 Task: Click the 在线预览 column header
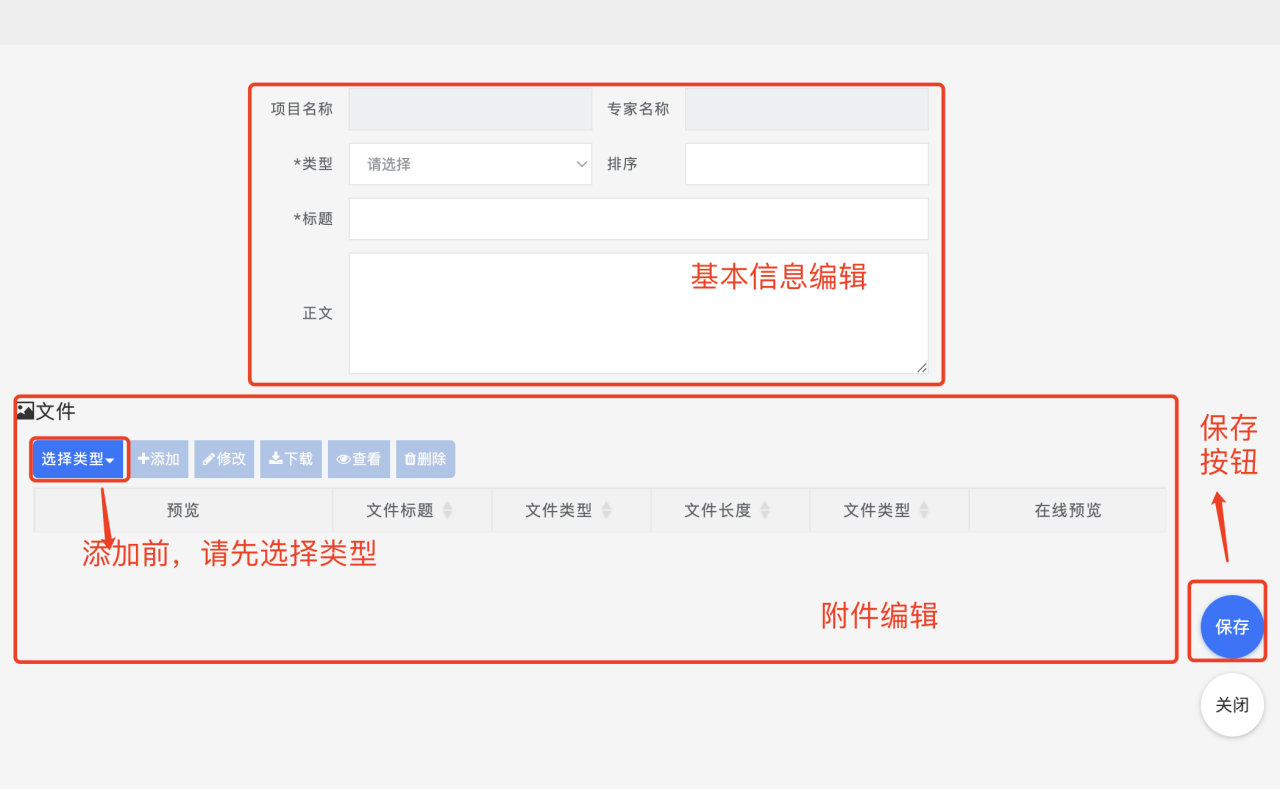point(1067,510)
